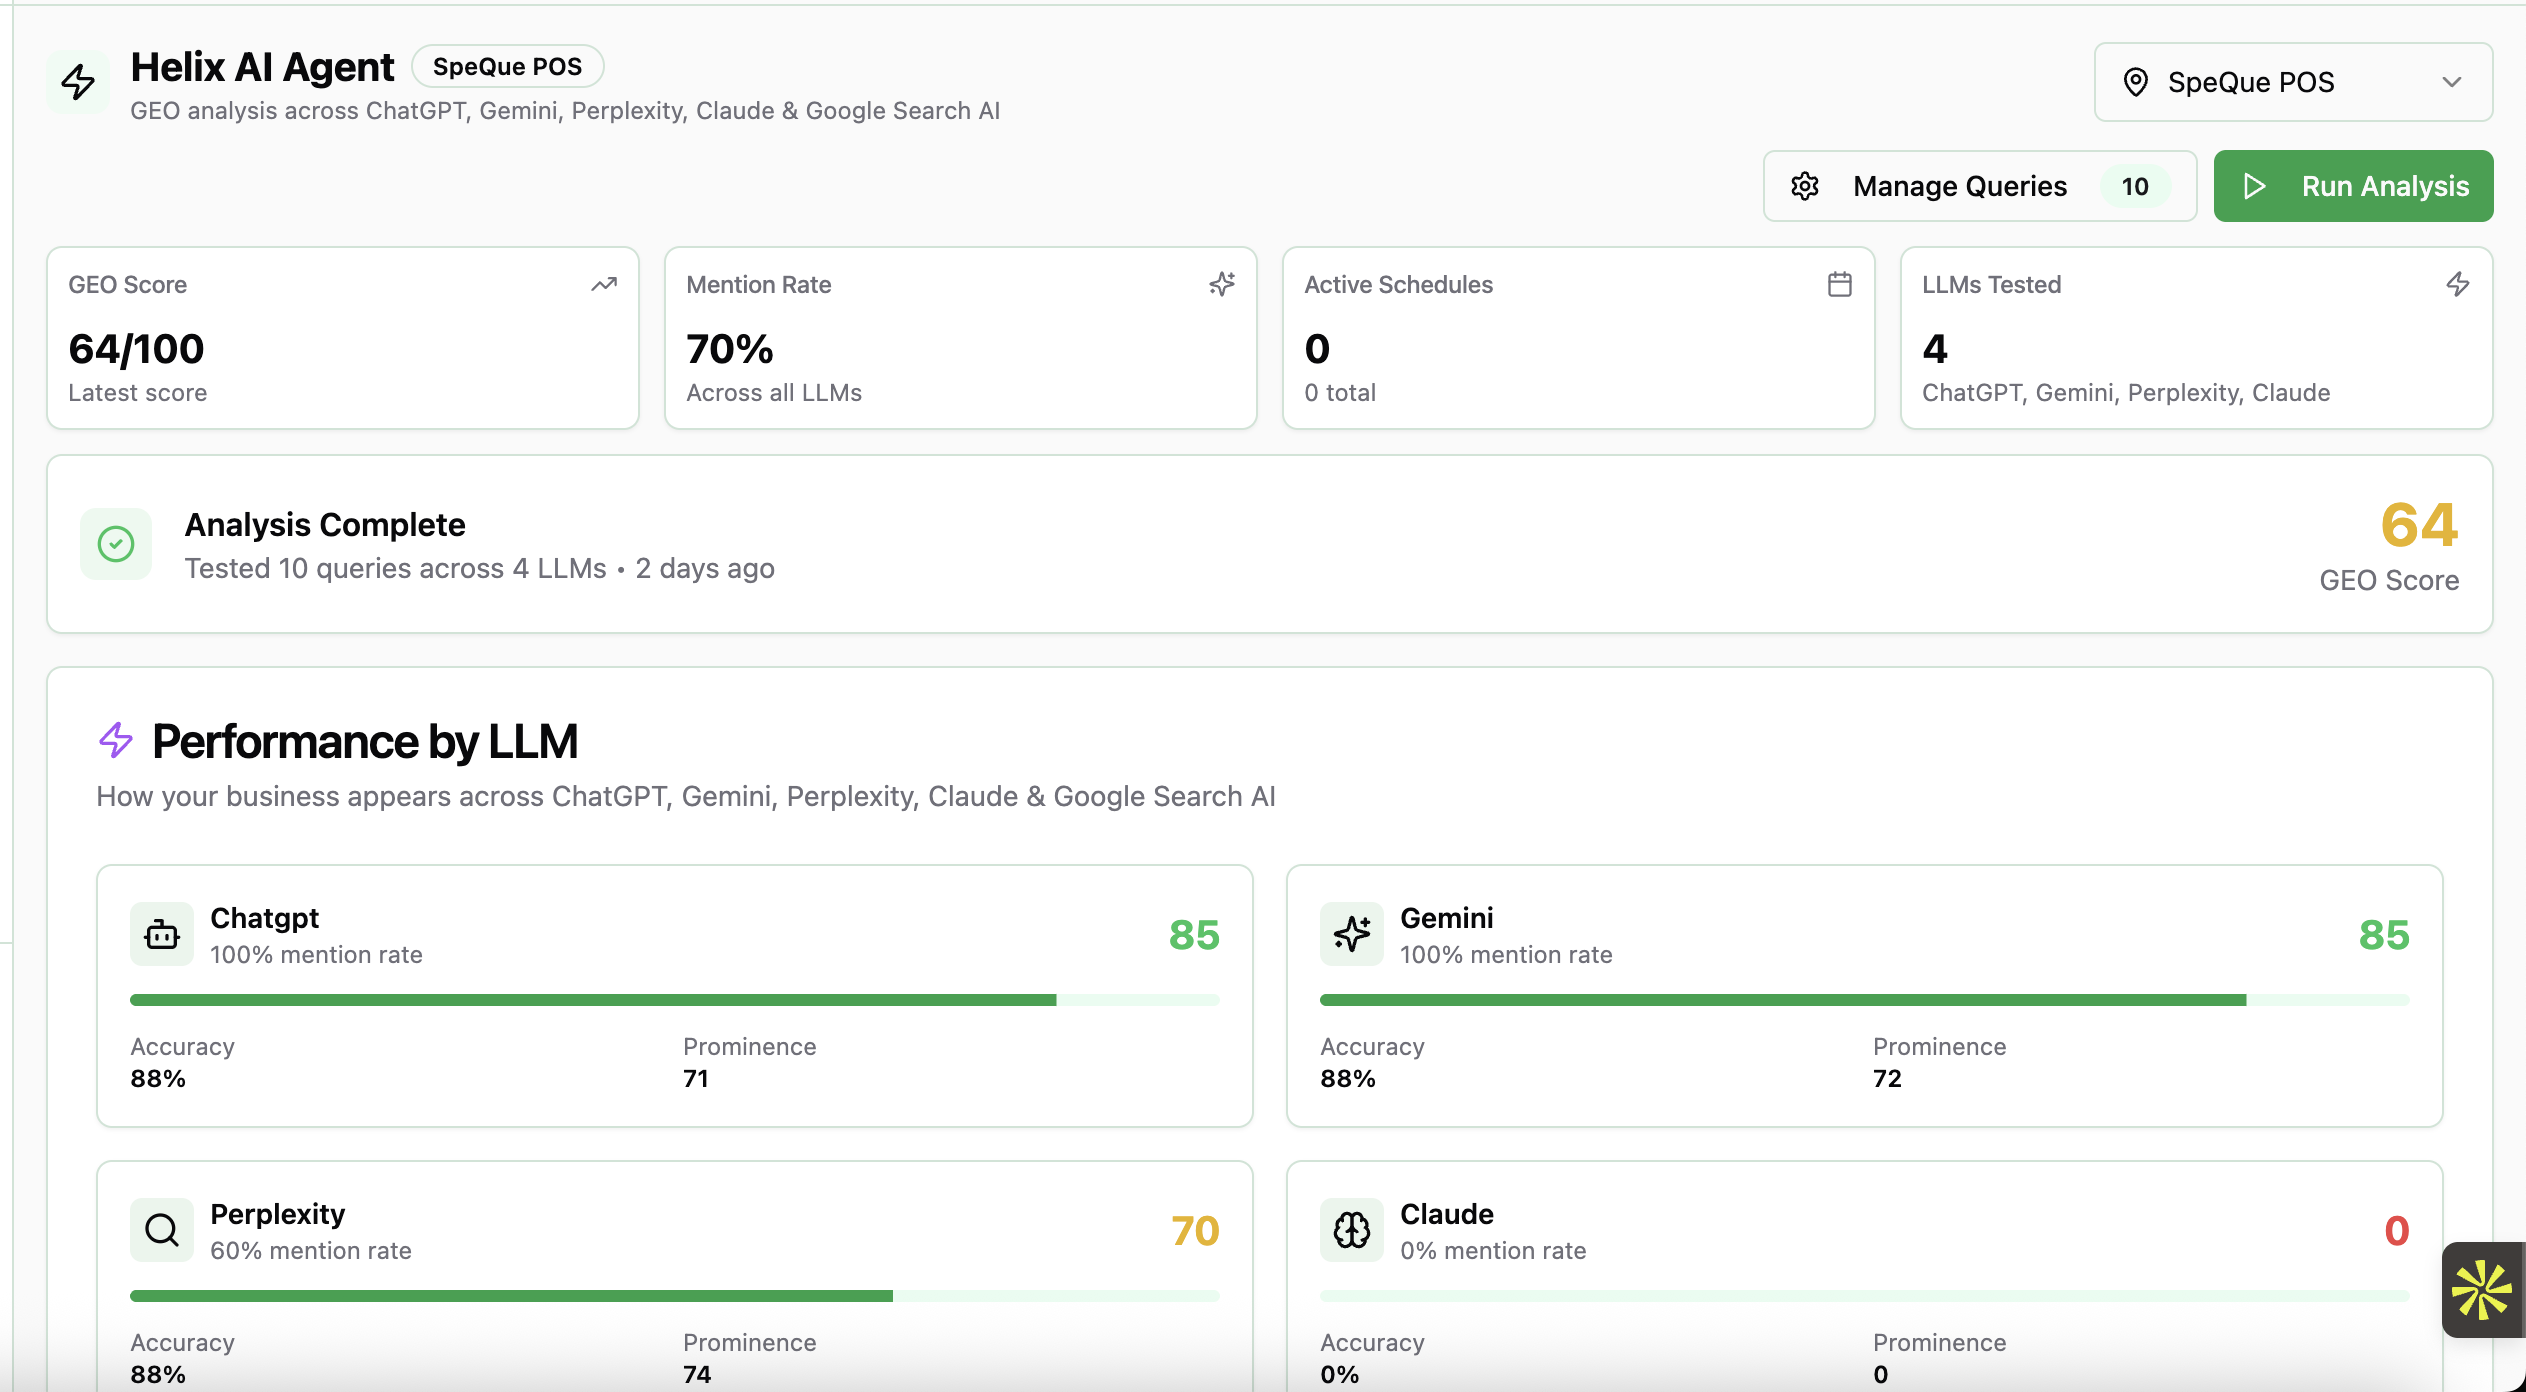Viewport: 2526px width, 1392px height.
Task: Click the lightning icon on LLMs Tested card
Action: 2458,284
